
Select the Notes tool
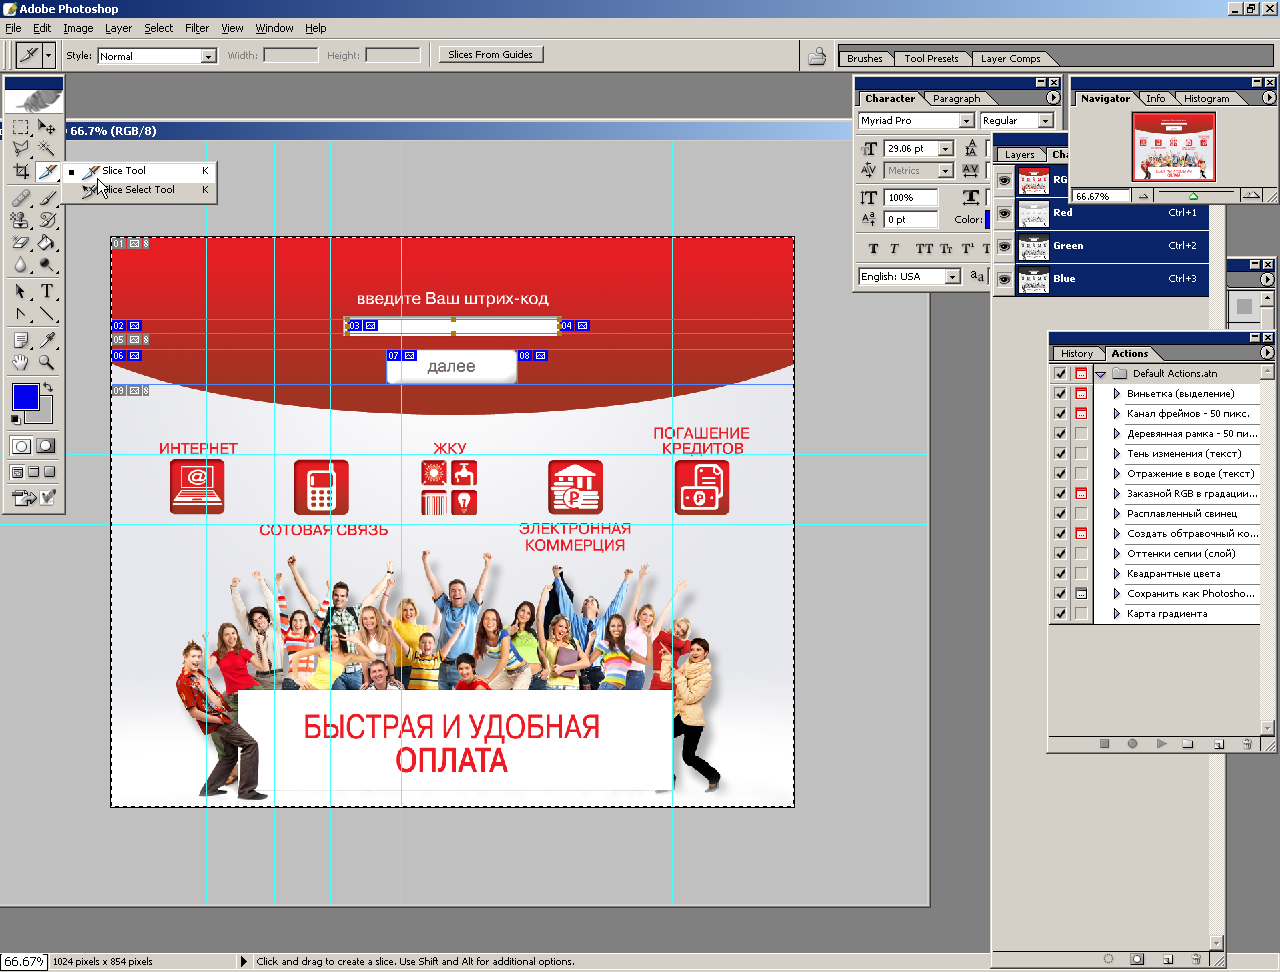21,340
